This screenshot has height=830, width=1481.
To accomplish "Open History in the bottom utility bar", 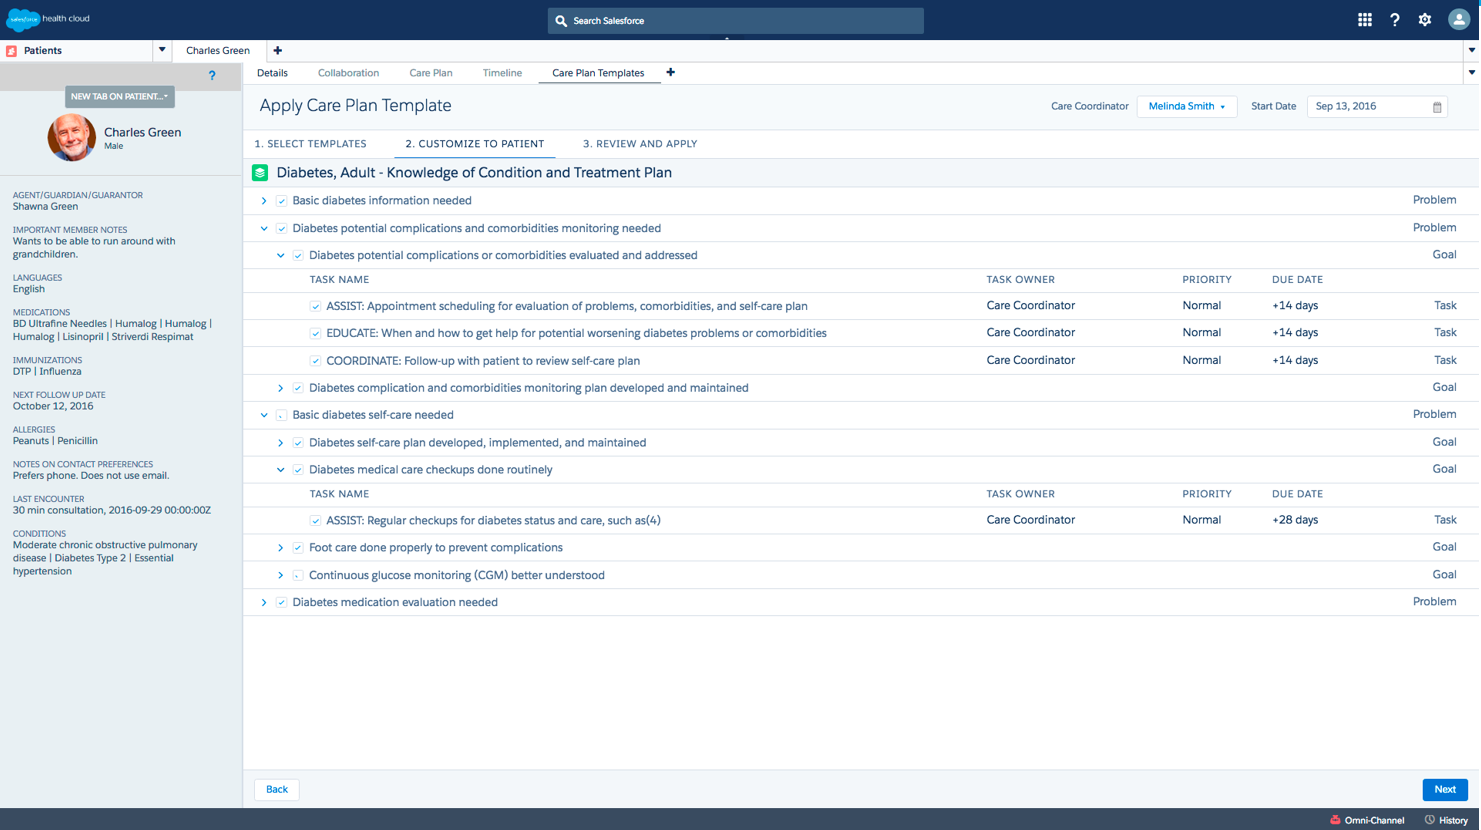I will (1446, 820).
